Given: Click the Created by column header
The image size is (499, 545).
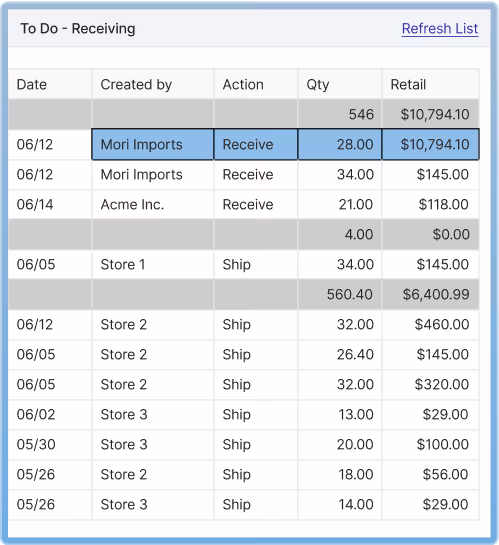Looking at the screenshot, I should pyautogui.click(x=153, y=84).
